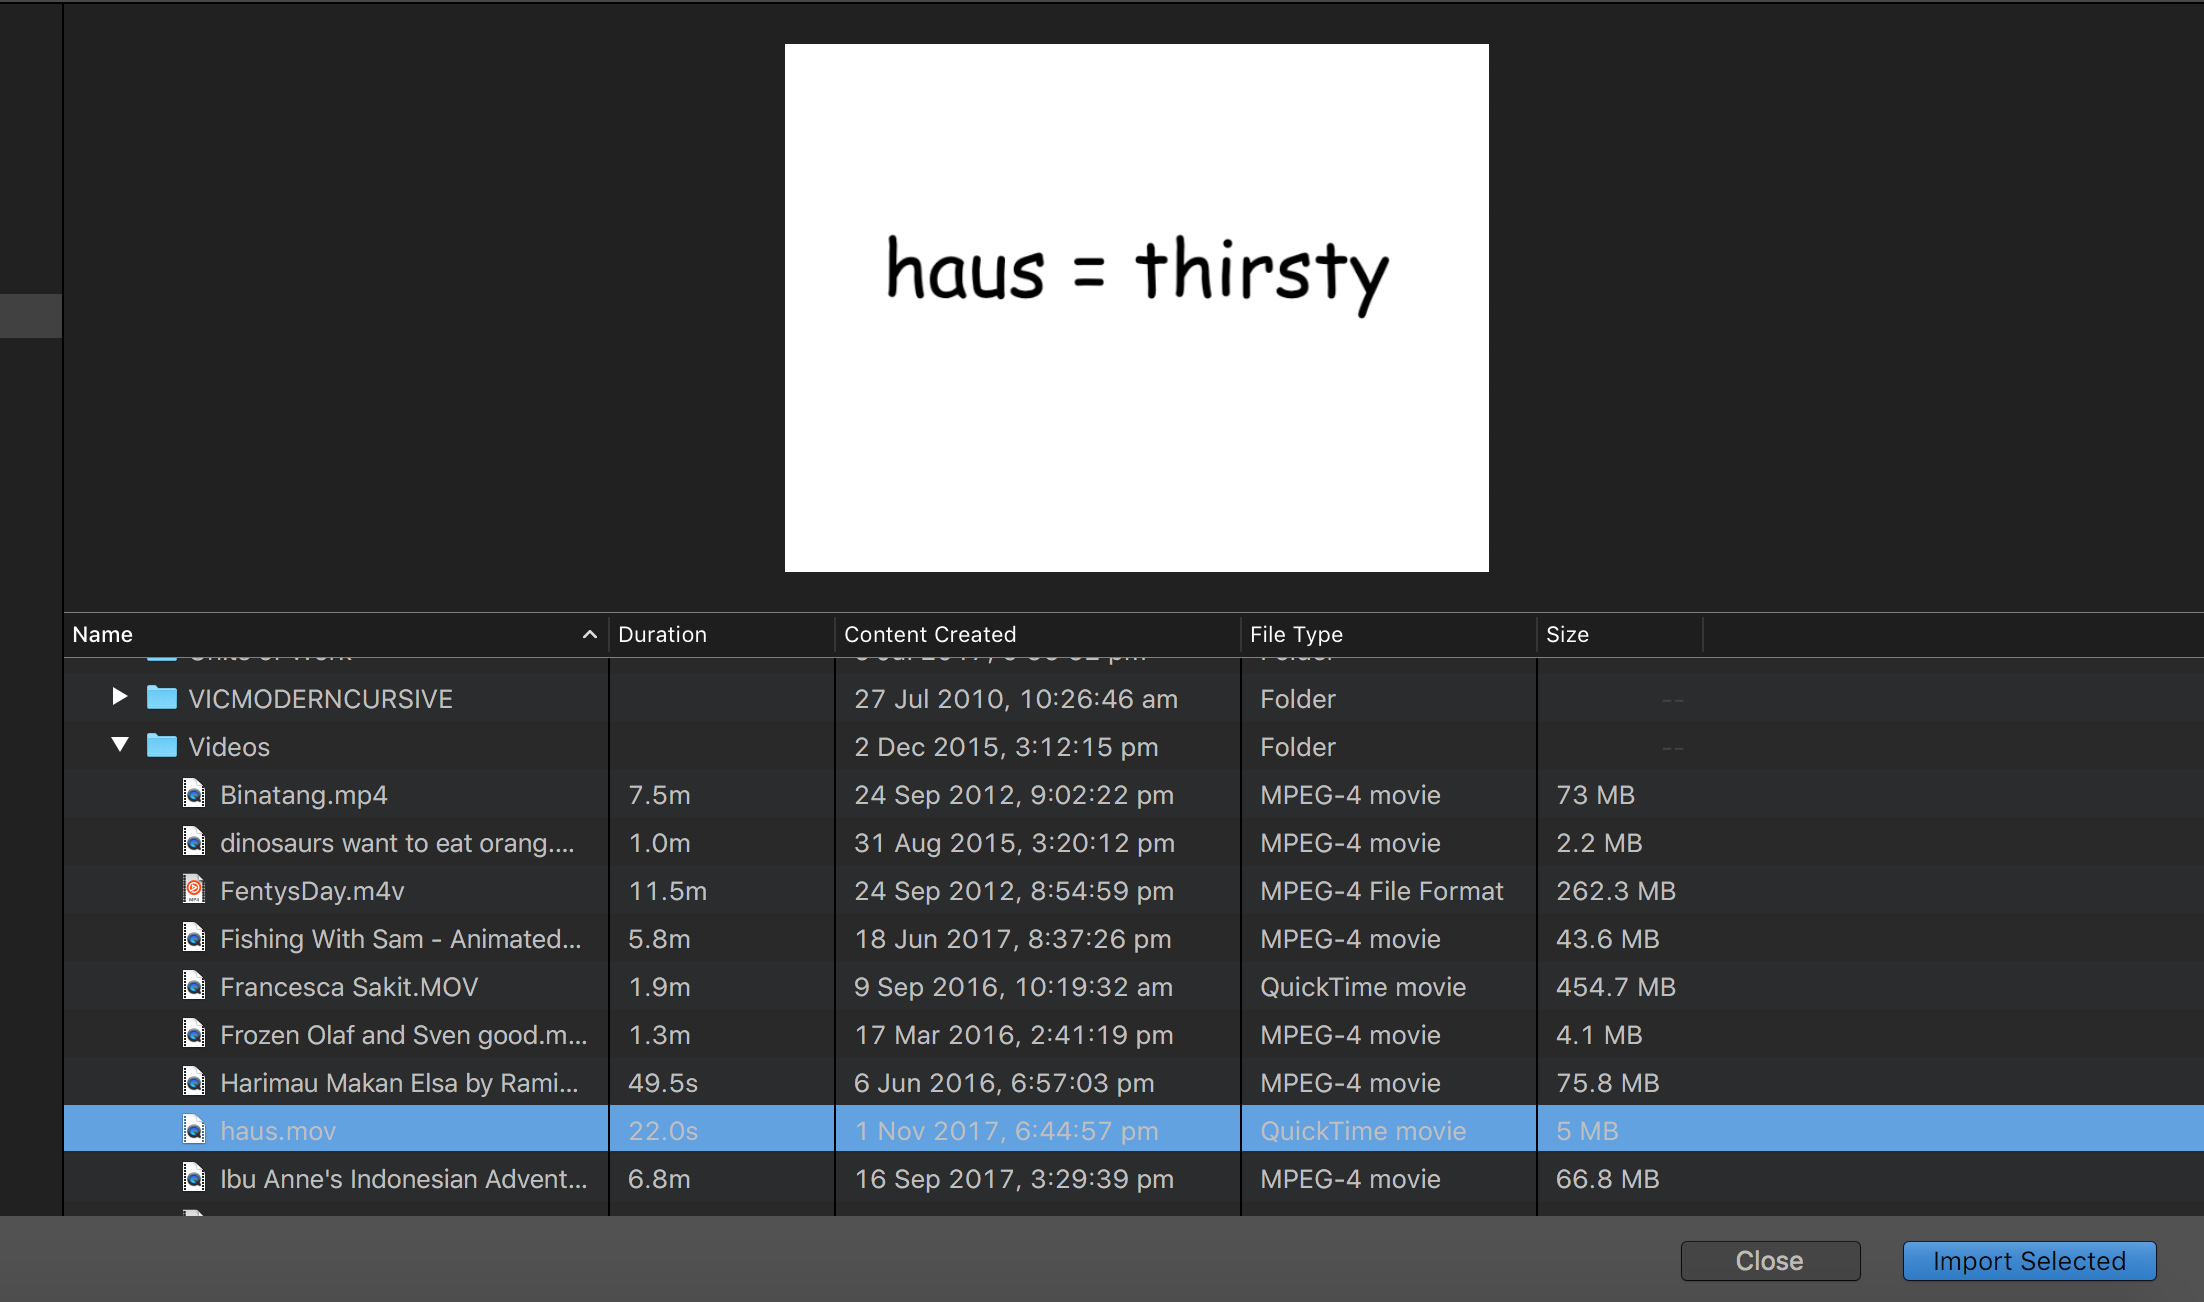Click the haus = thirsty video preview
2204x1302 pixels.
pyautogui.click(x=1136, y=308)
